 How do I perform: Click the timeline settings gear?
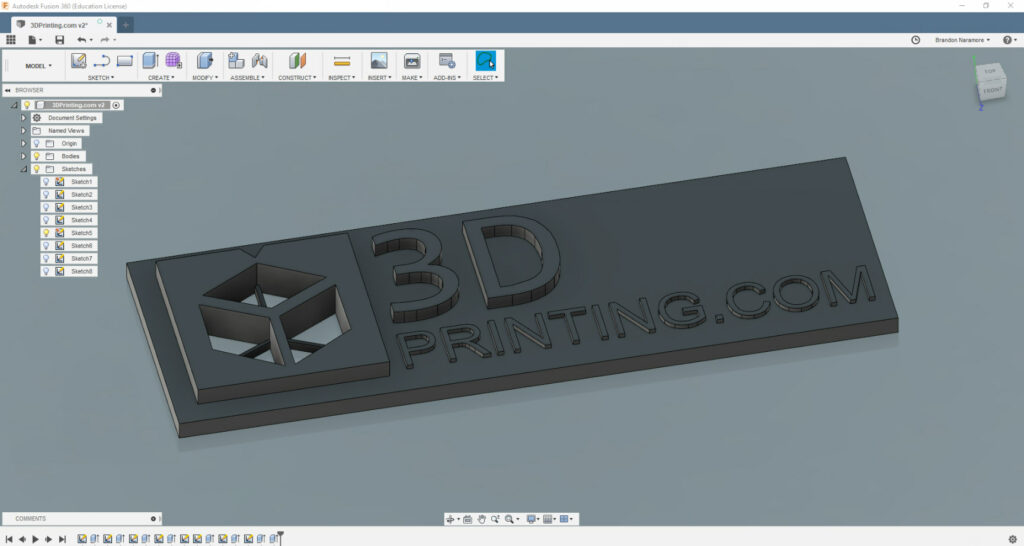(x=1013, y=539)
